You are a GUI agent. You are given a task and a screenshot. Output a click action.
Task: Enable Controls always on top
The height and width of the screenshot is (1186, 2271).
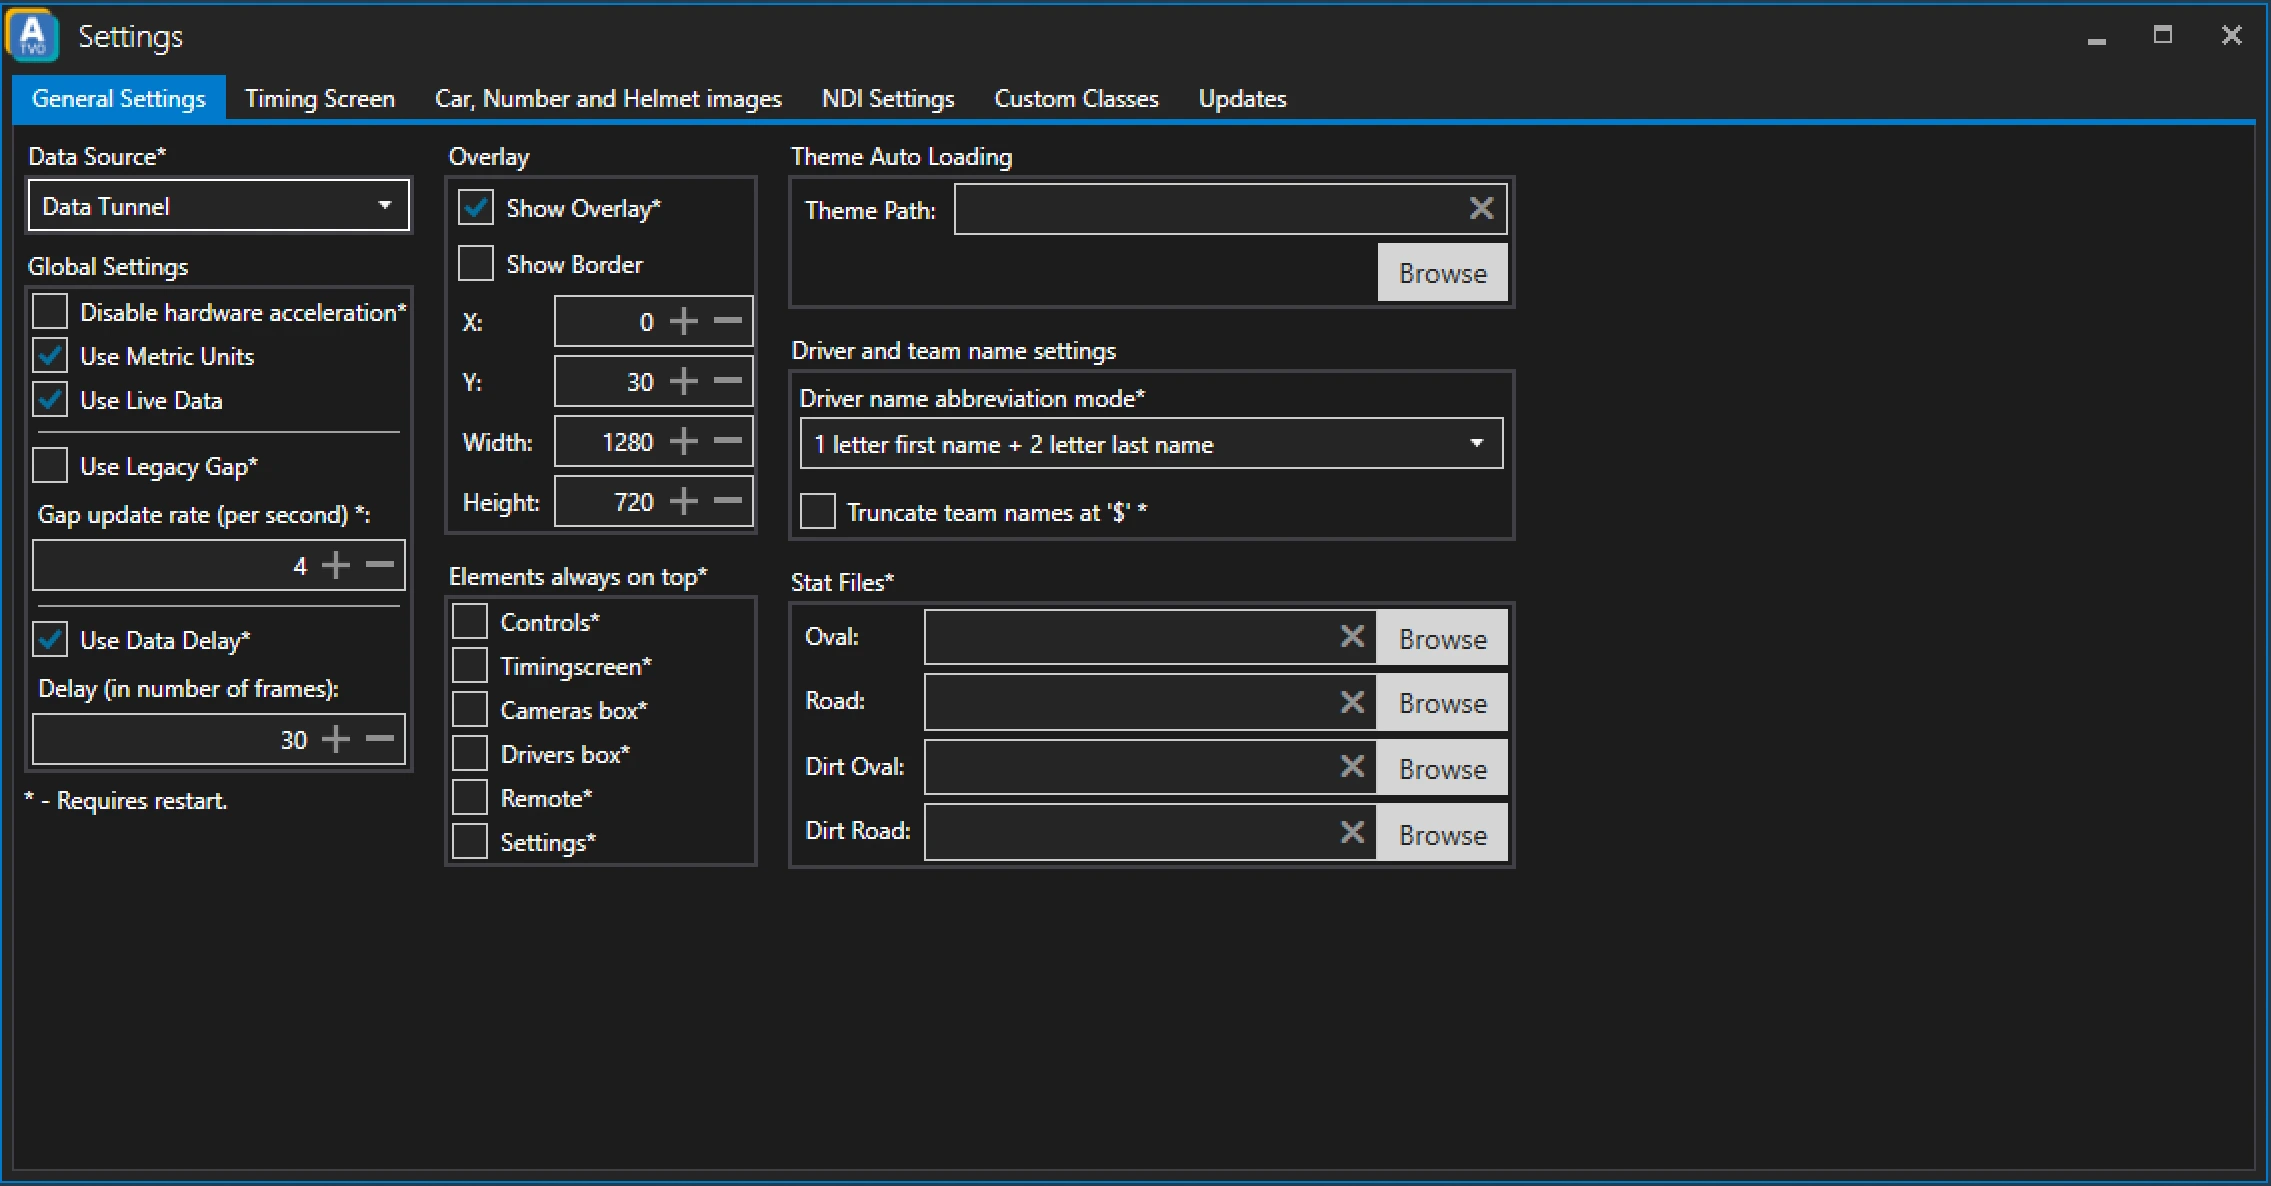pos(470,621)
